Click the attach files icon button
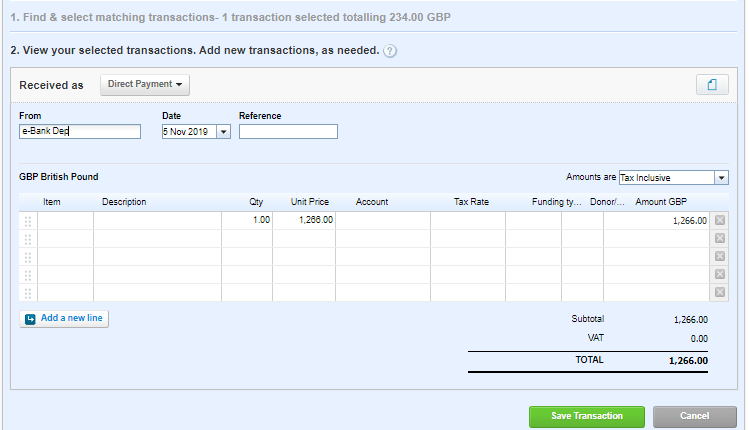Image resolution: width=749 pixels, height=430 pixels. click(x=712, y=85)
